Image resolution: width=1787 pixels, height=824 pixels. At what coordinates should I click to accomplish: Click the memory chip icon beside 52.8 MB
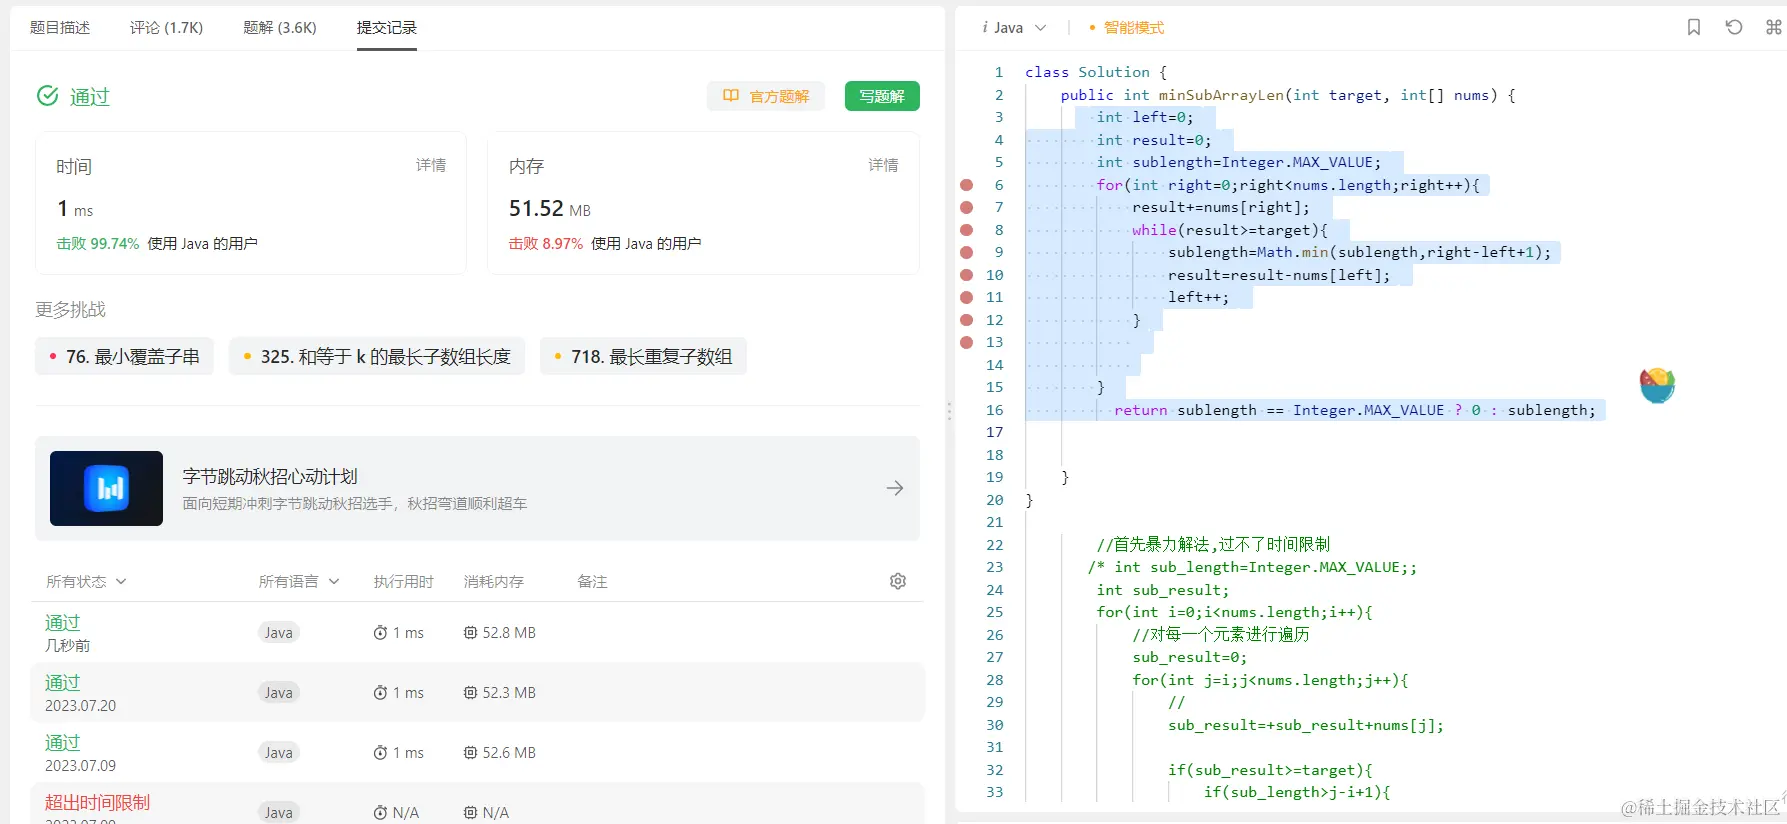[470, 633]
